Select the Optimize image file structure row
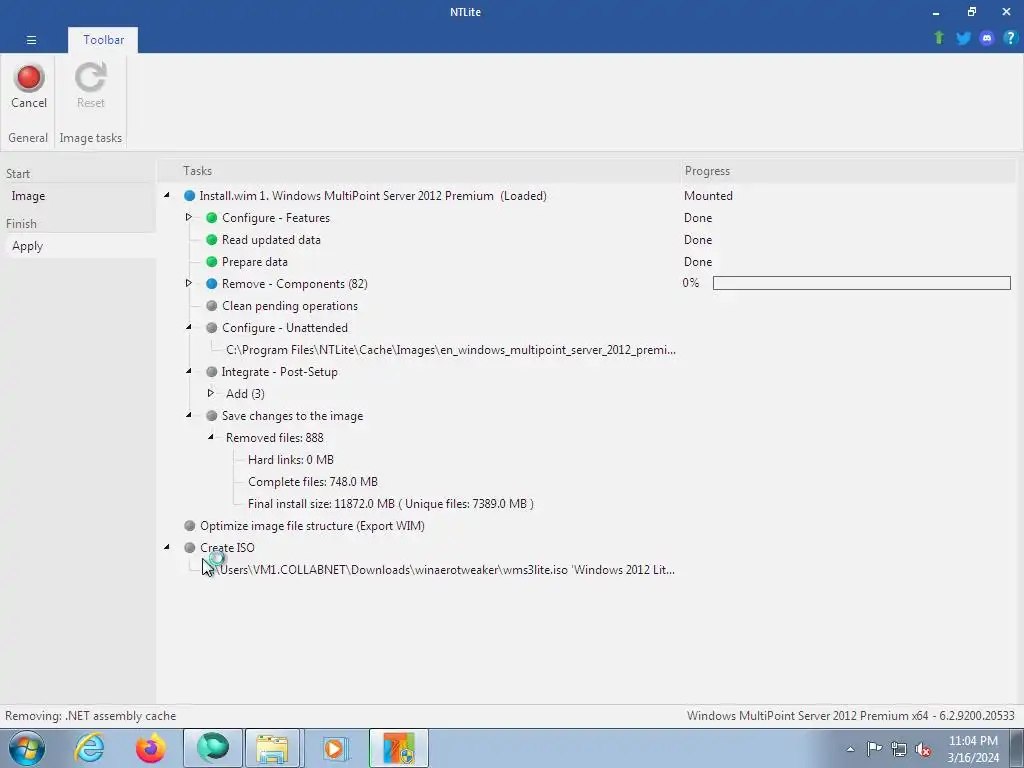The width and height of the screenshot is (1024, 768). pos(312,526)
